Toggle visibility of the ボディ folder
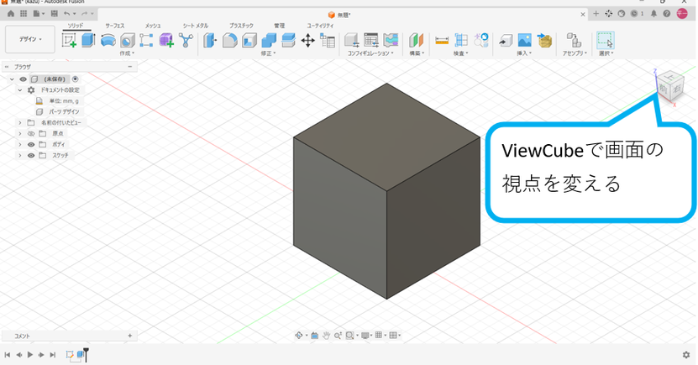The height and width of the screenshot is (365, 698). 31,145
